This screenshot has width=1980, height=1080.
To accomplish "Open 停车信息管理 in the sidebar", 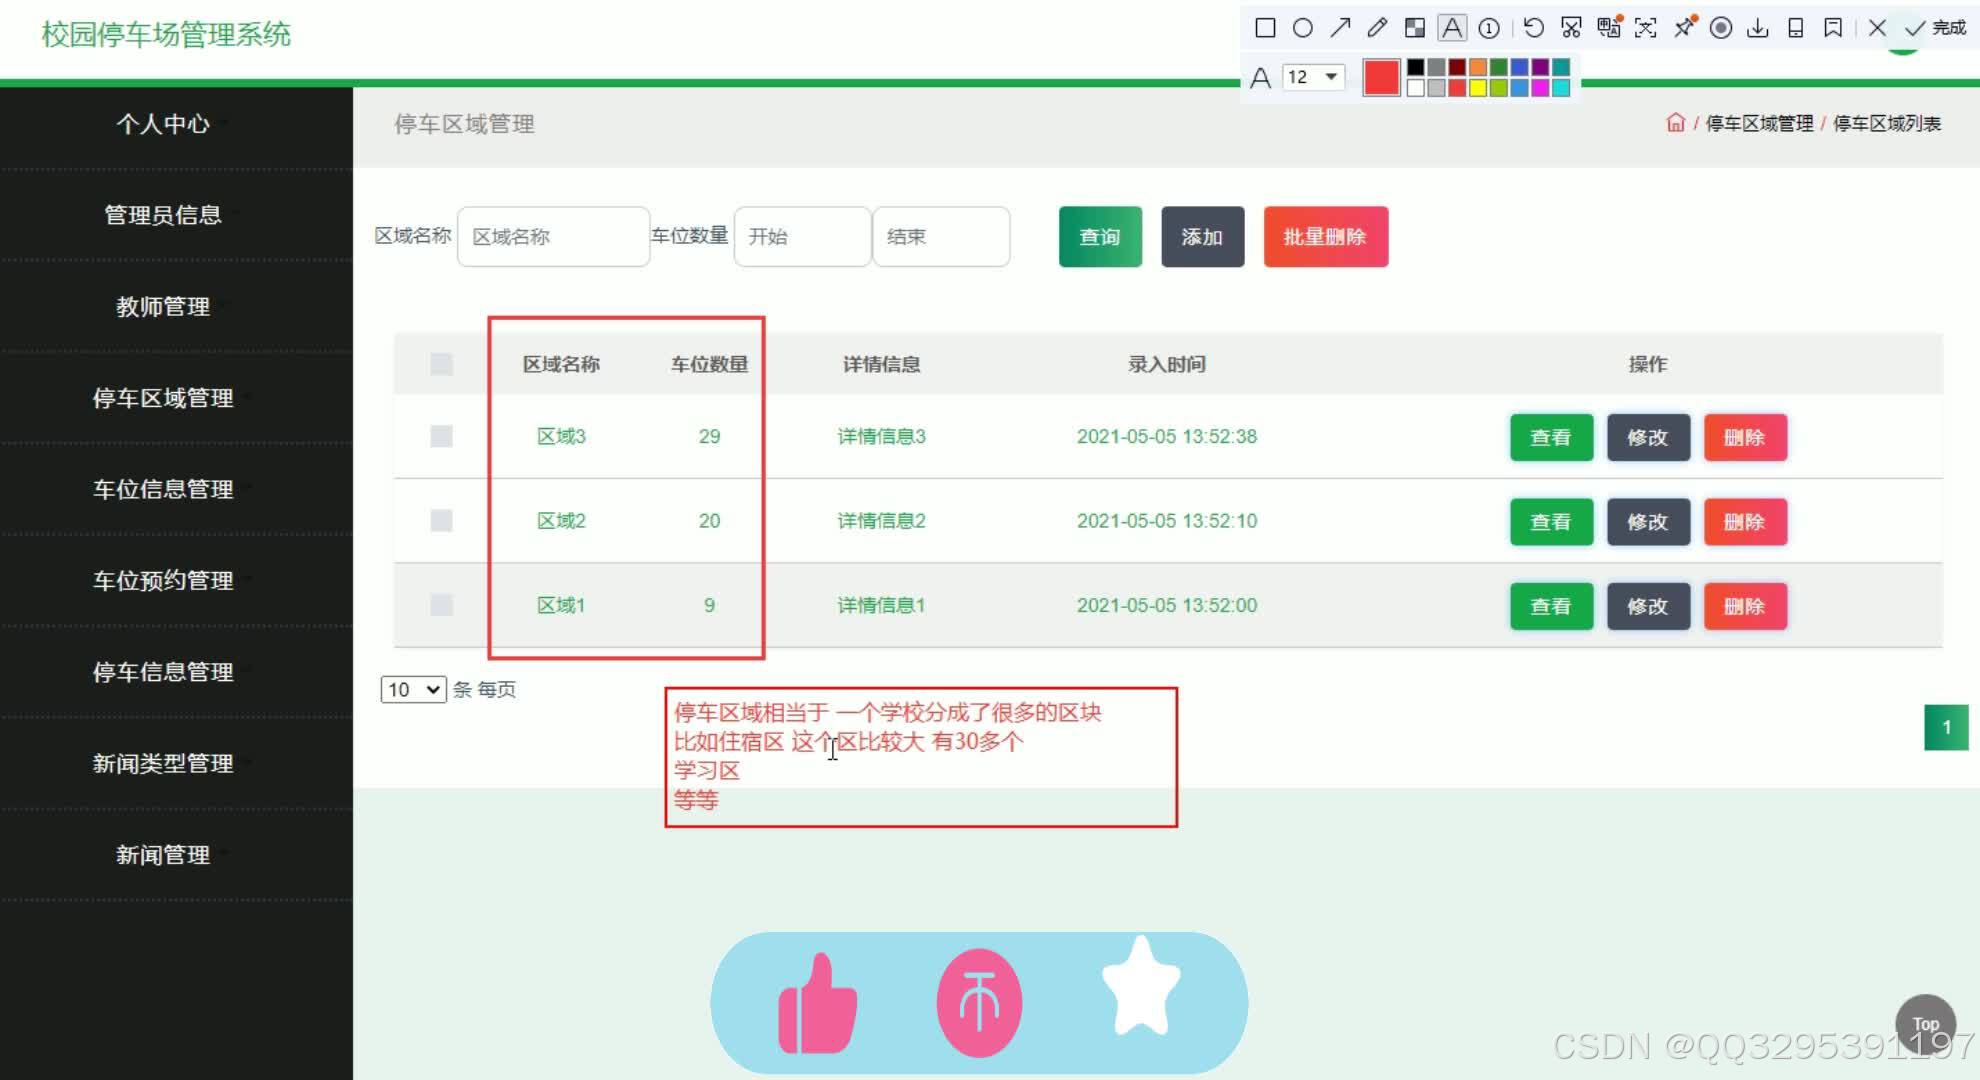I will pyautogui.click(x=163, y=672).
